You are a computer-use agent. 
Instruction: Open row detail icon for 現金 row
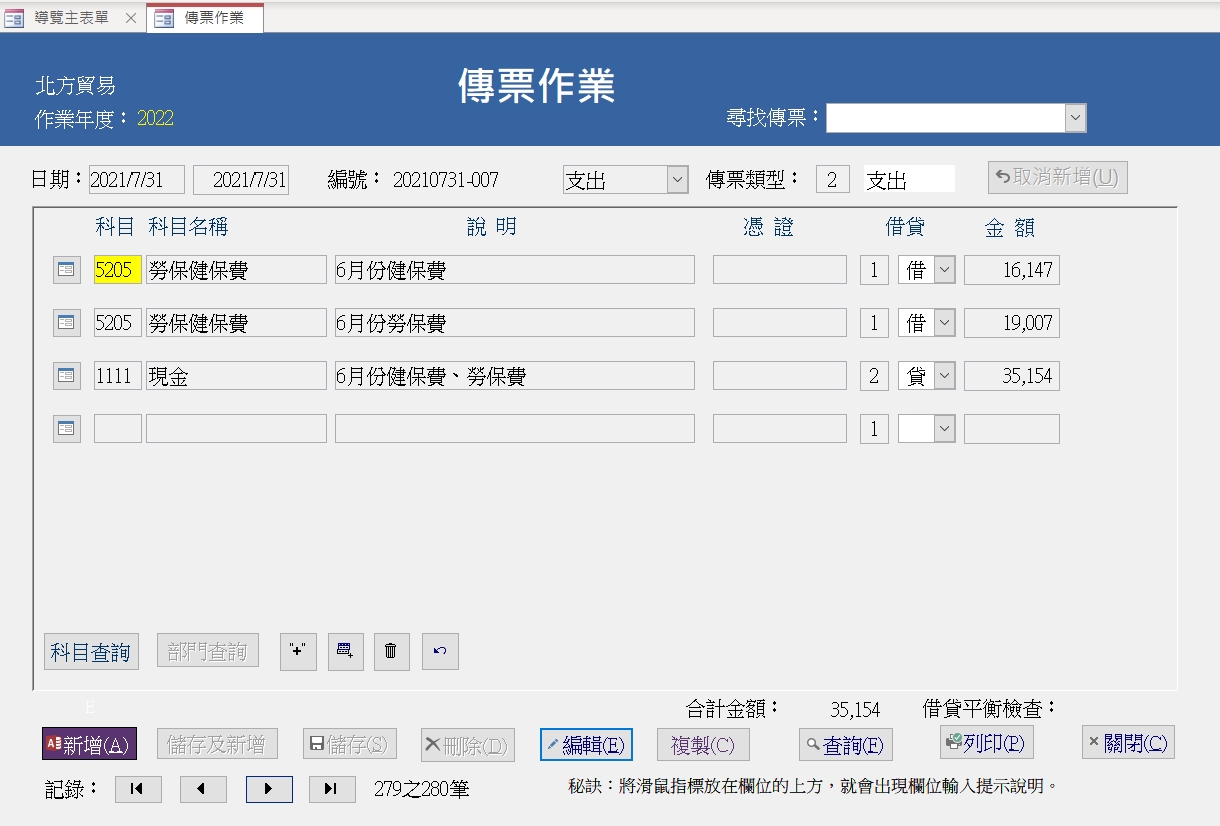click(x=66, y=376)
